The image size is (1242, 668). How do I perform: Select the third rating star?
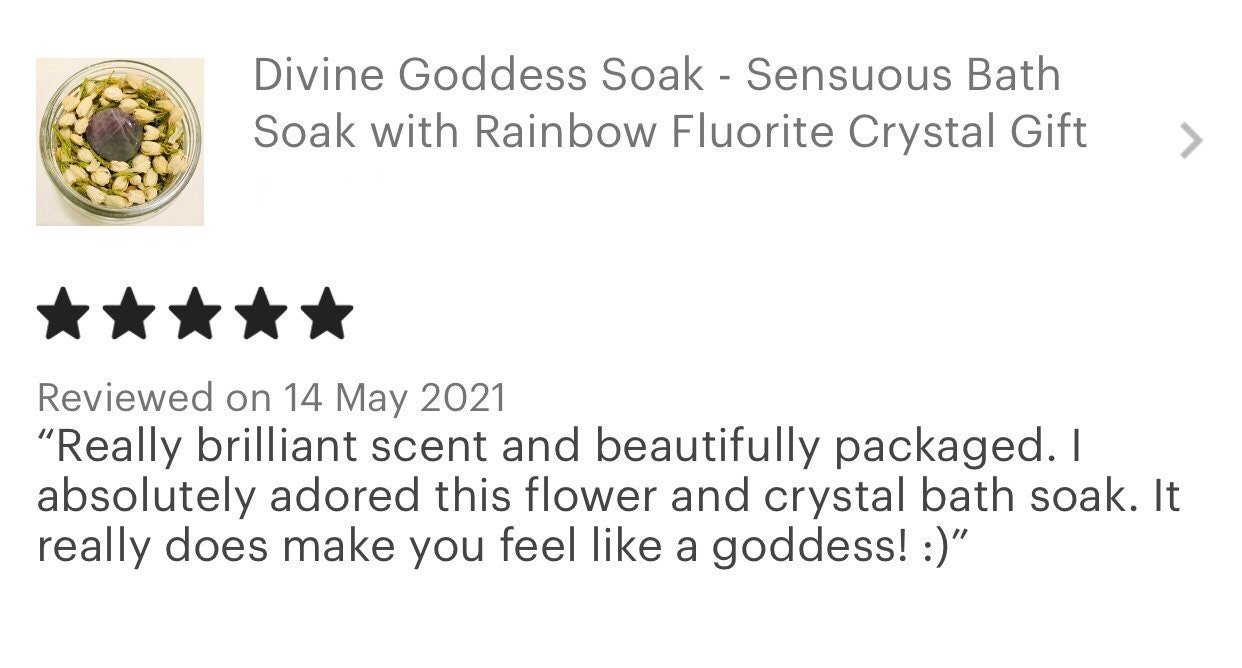pyautogui.click(x=195, y=314)
